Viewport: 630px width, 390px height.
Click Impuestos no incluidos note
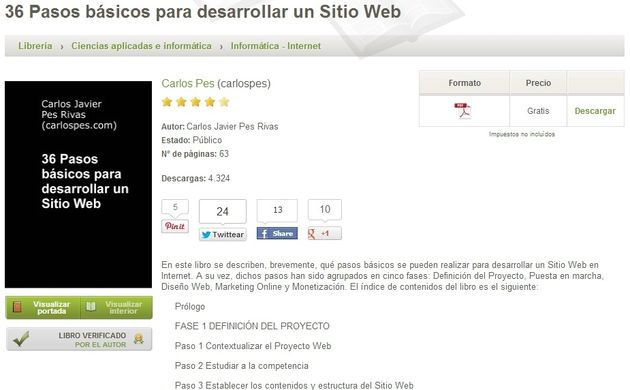point(522,134)
